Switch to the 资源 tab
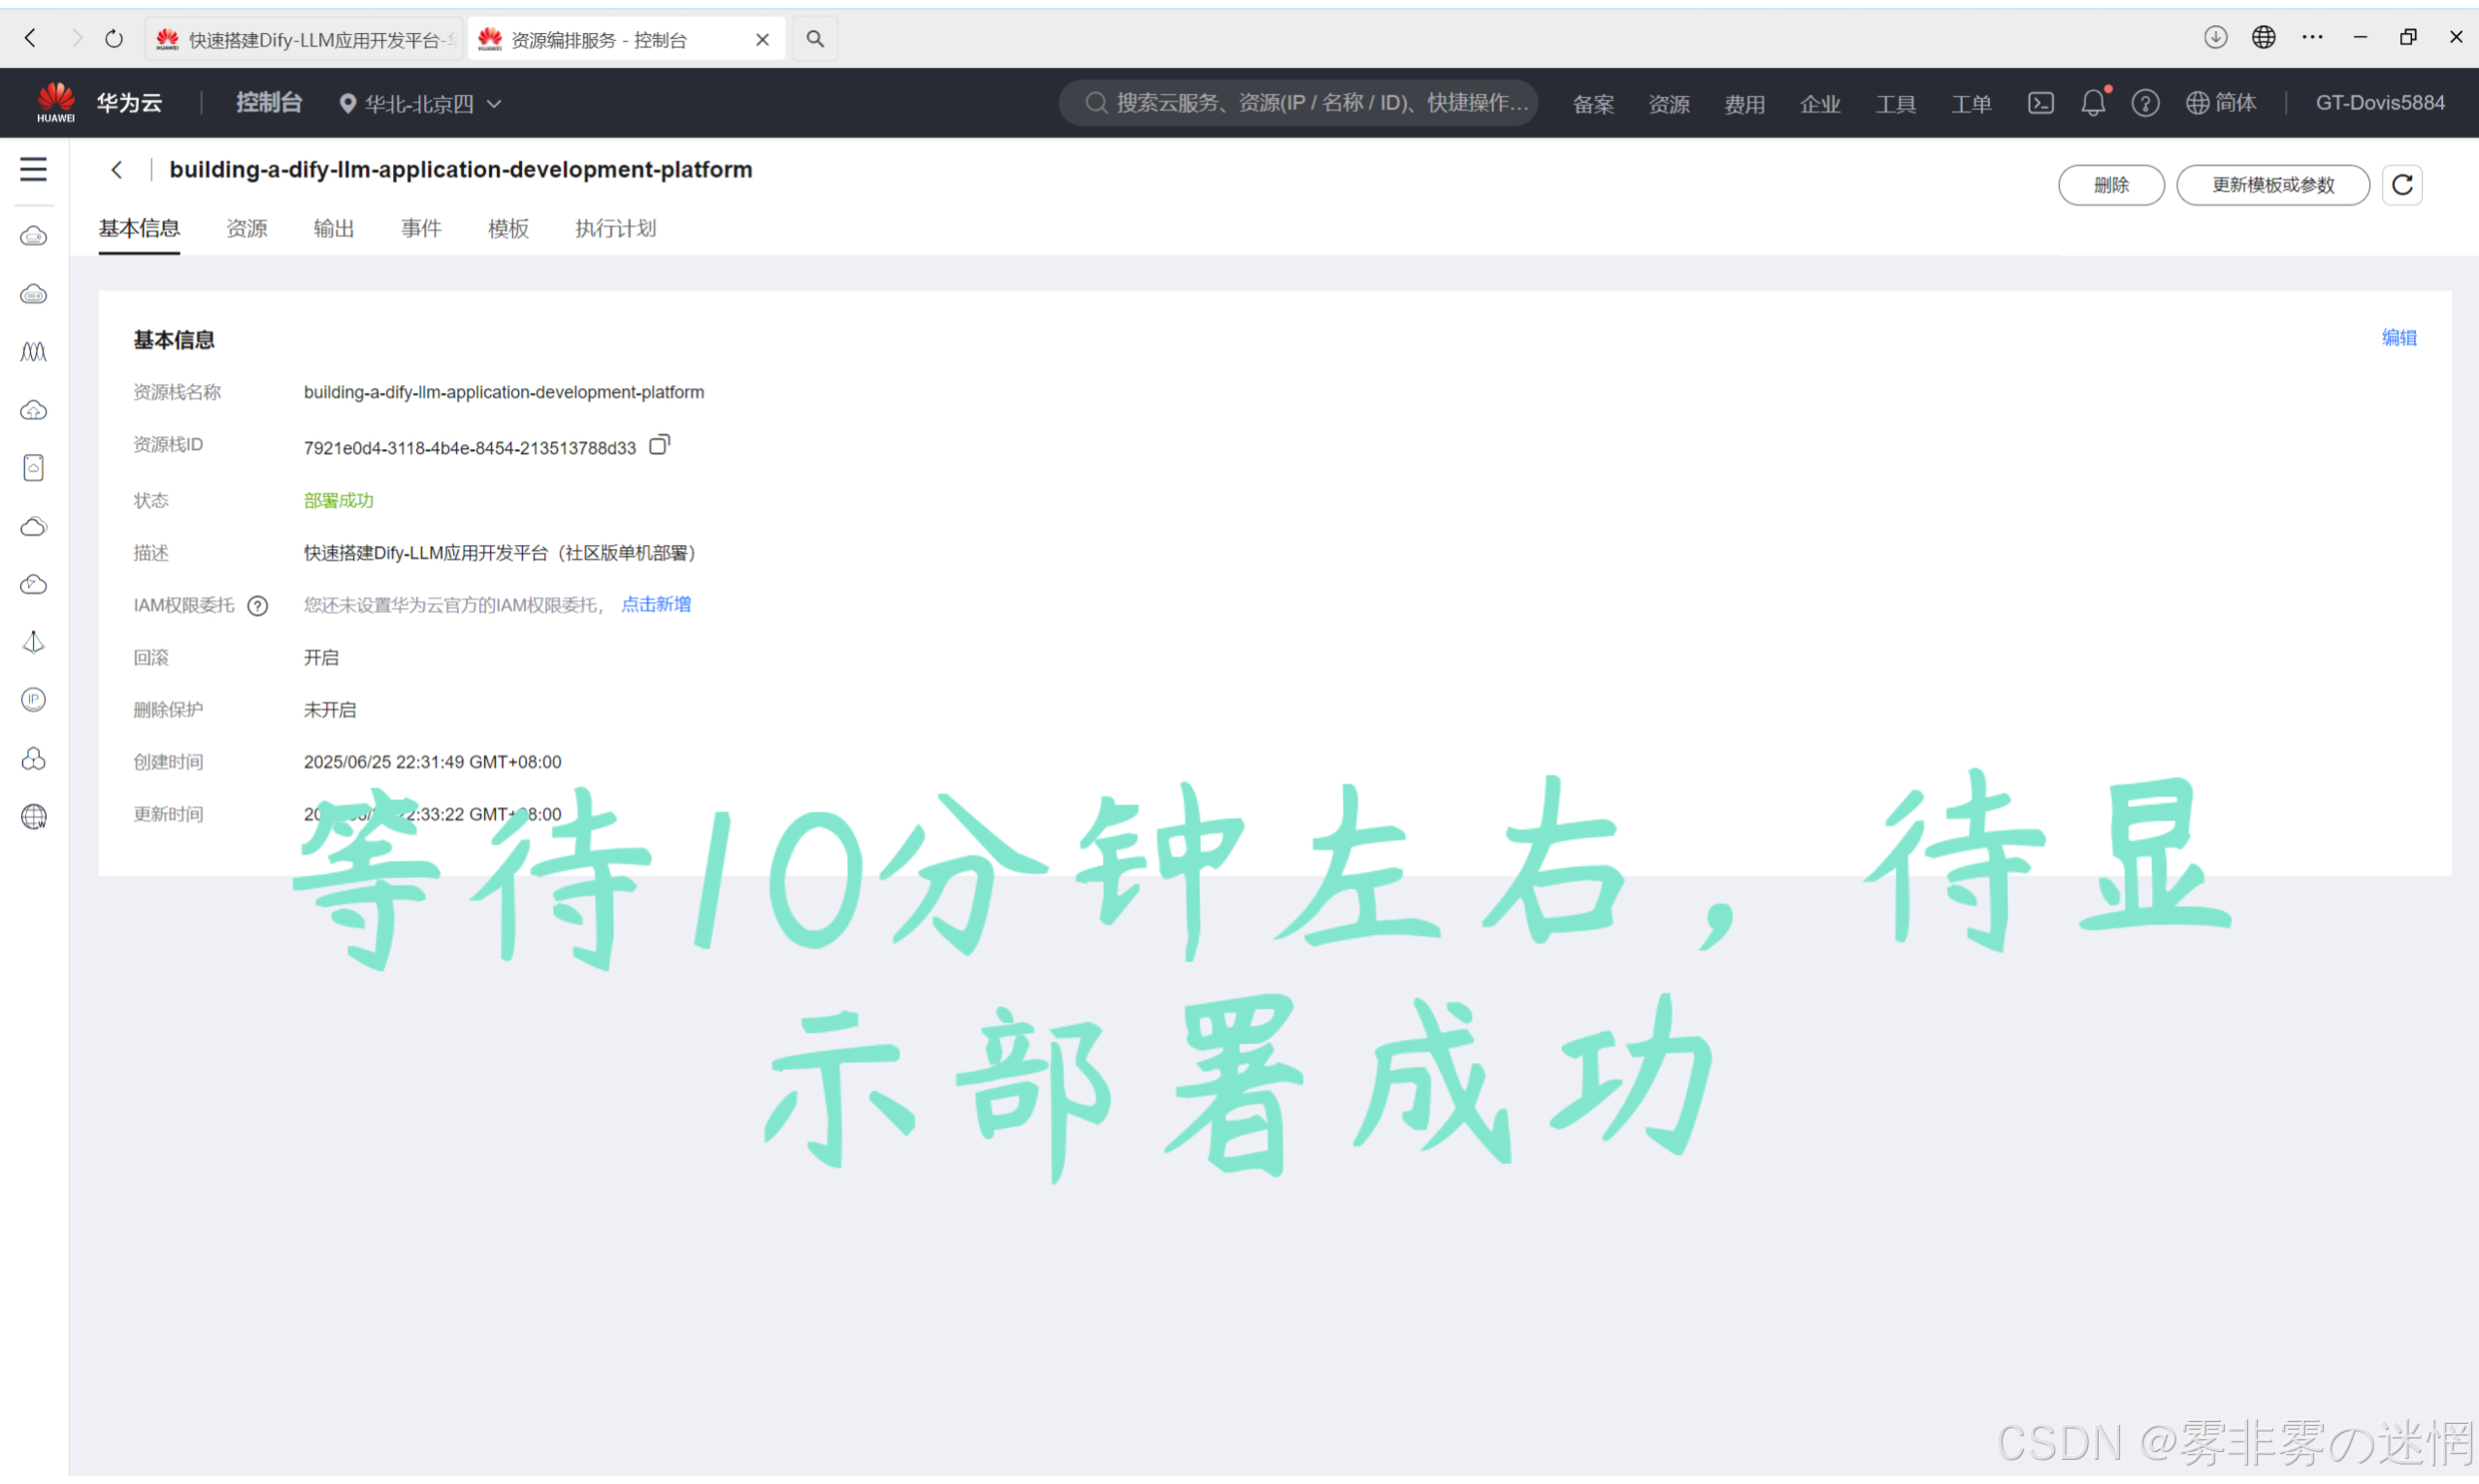2479x1484 pixels. pyautogui.click(x=246, y=229)
